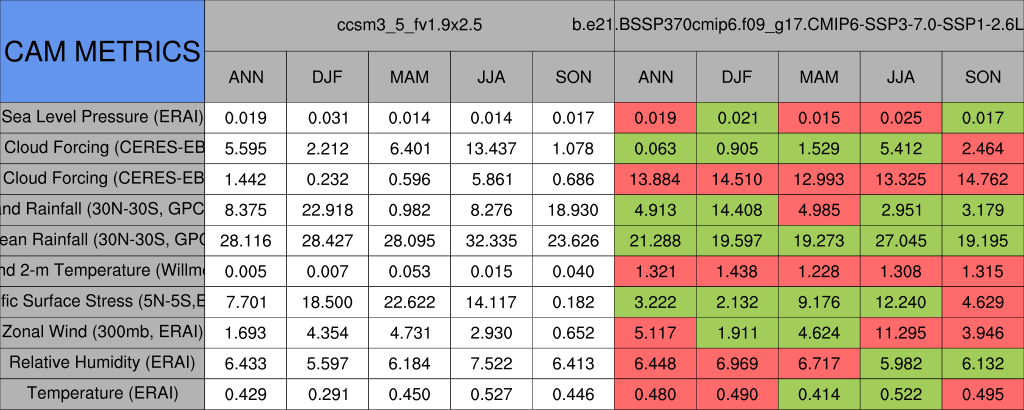Click the green cell showing 0.063
This screenshot has height=410, width=1024.
655,148
